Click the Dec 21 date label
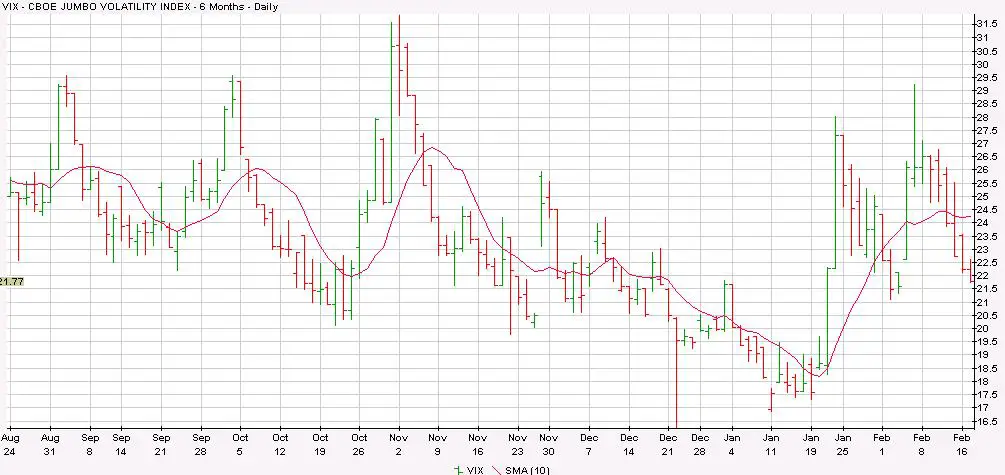This screenshot has height=475, width=1005. (668, 444)
